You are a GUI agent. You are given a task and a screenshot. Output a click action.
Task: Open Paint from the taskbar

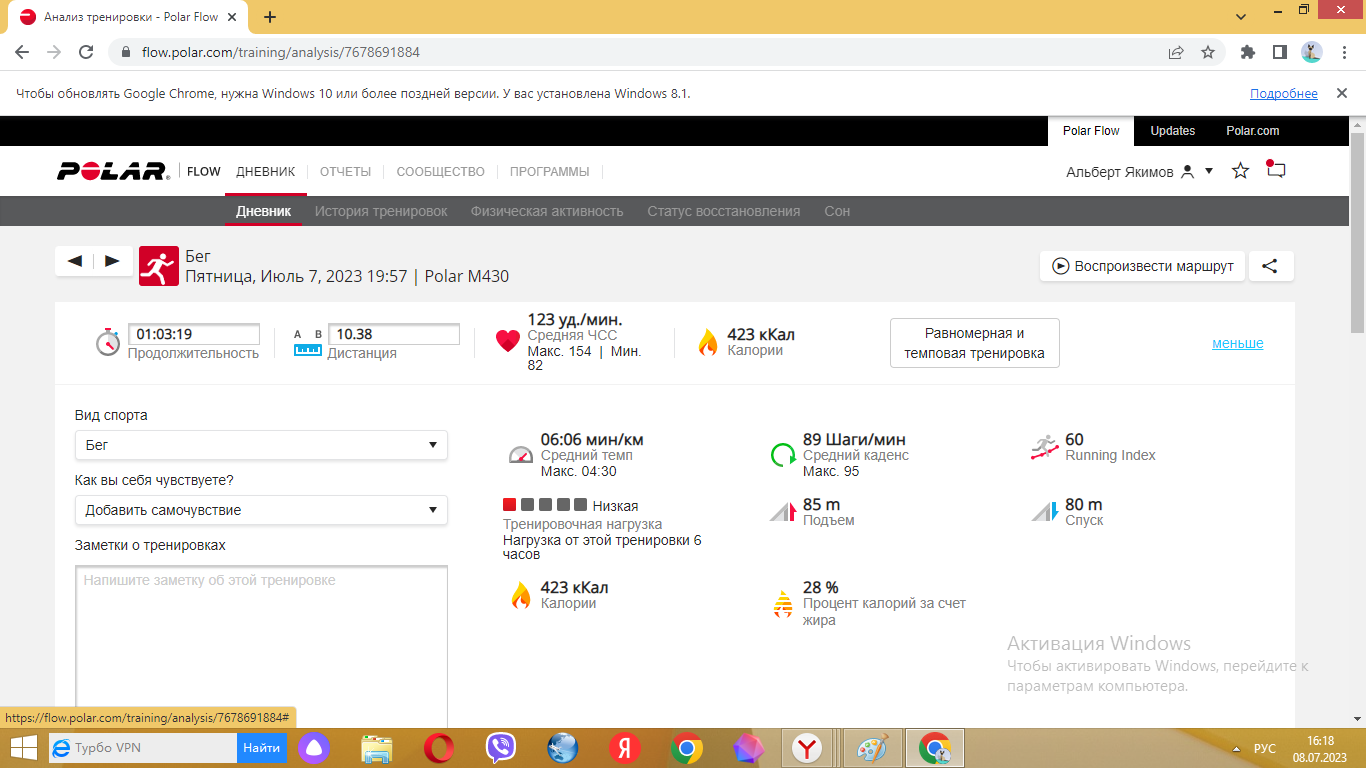[x=872, y=748]
